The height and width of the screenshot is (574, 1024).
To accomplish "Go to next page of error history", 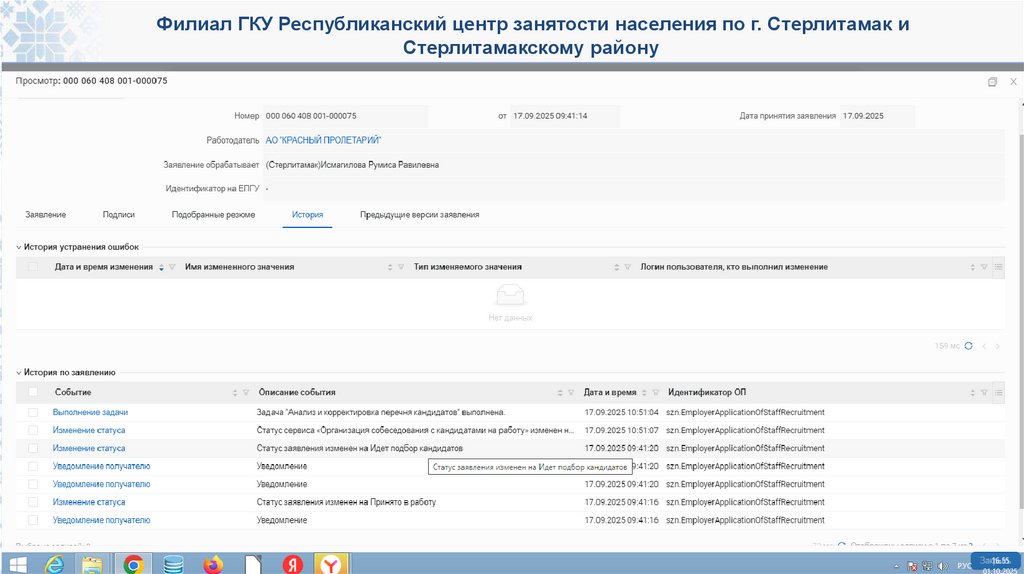I will tap(998, 346).
